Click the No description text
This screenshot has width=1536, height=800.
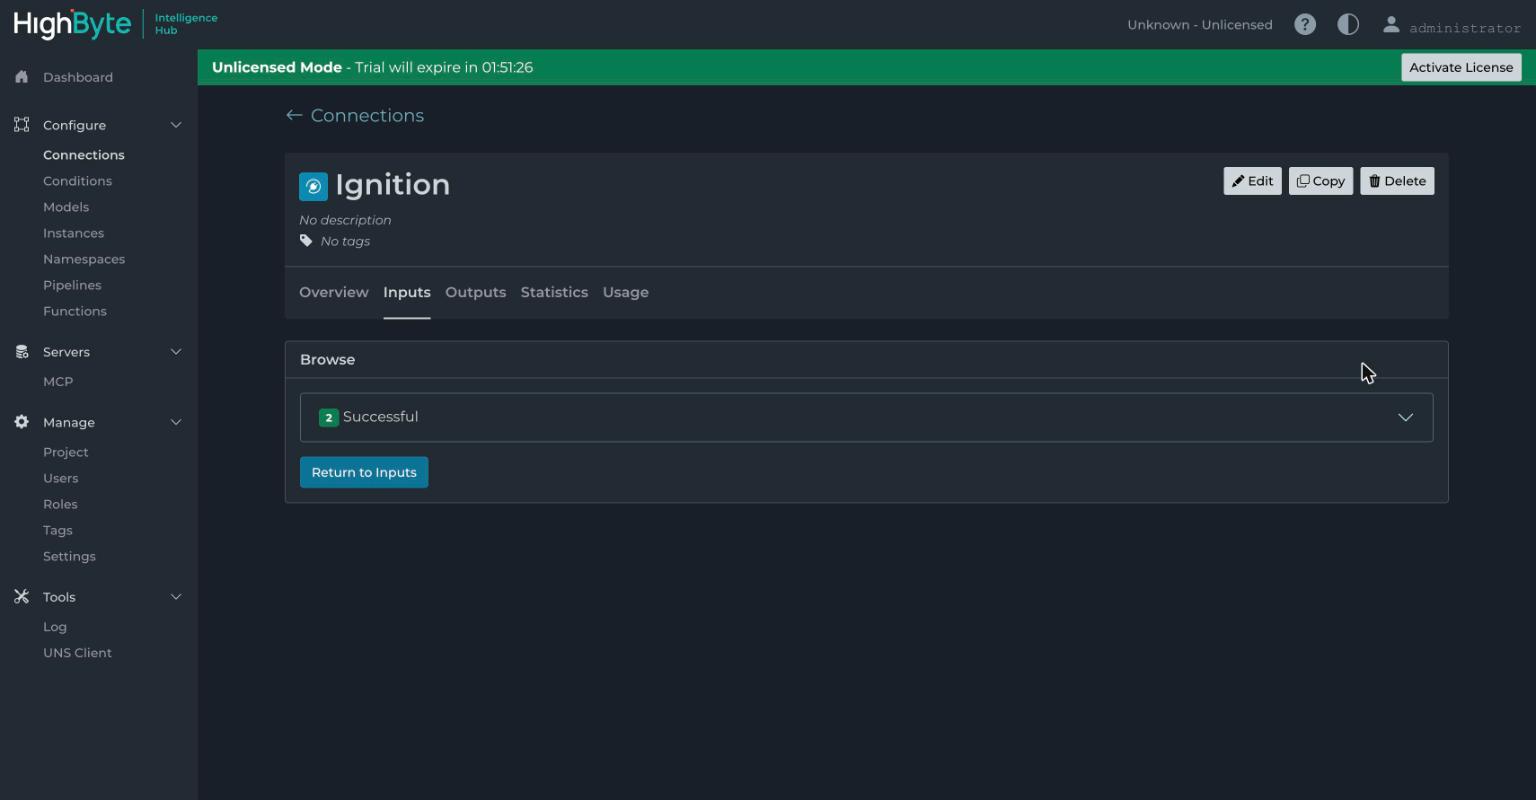pyautogui.click(x=345, y=220)
